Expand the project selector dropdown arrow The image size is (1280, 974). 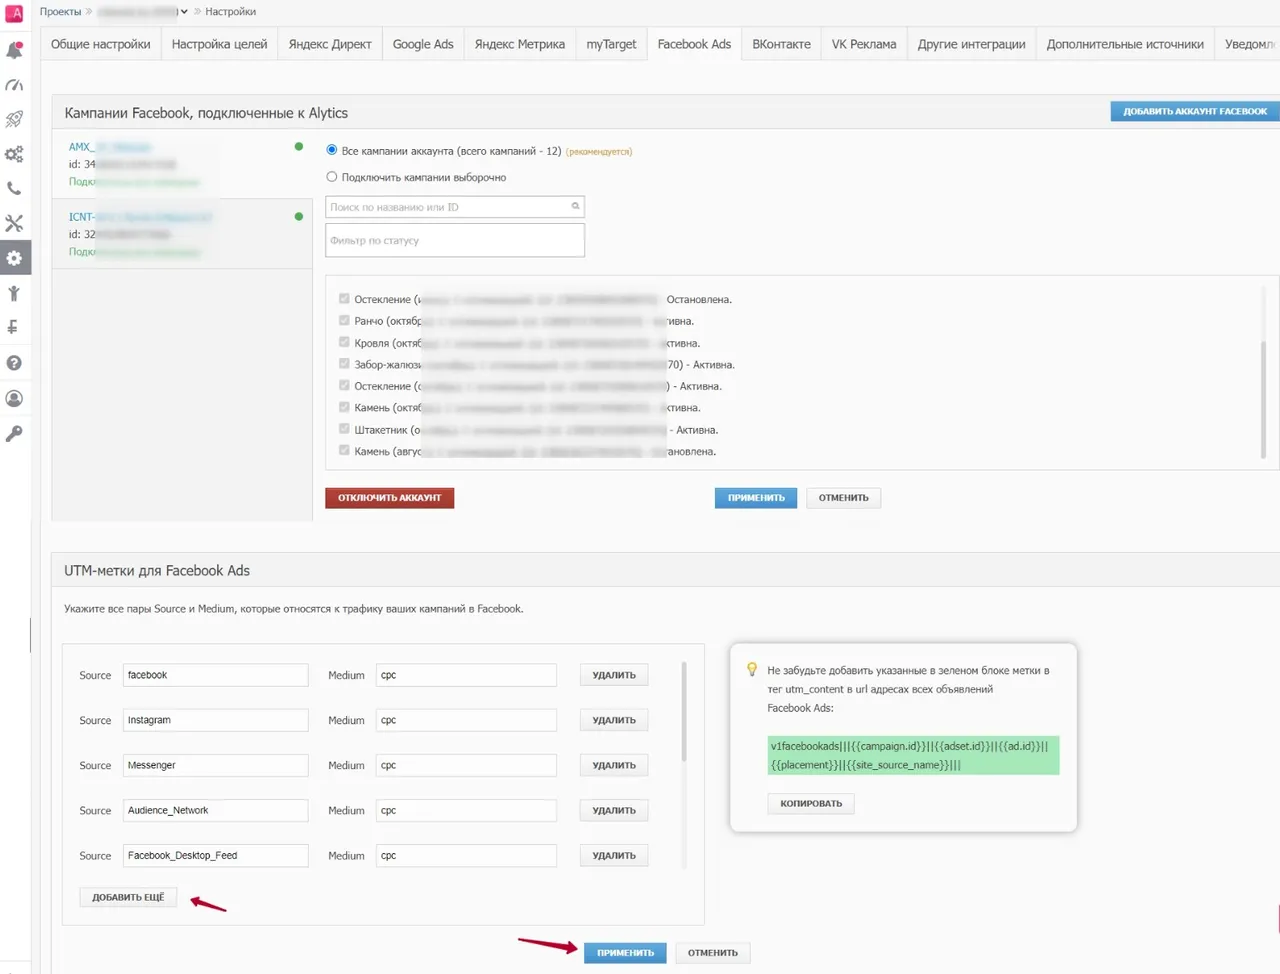click(184, 12)
